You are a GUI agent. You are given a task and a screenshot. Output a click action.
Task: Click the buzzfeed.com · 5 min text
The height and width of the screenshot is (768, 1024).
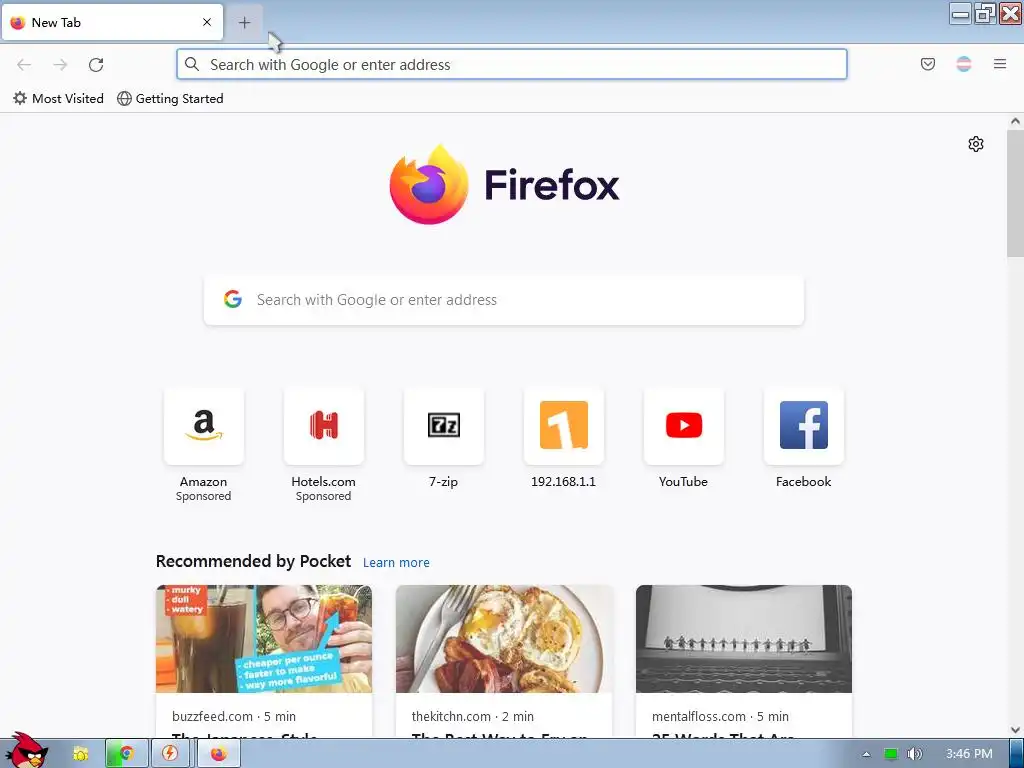pyautogui.click(x=234, y=716)
